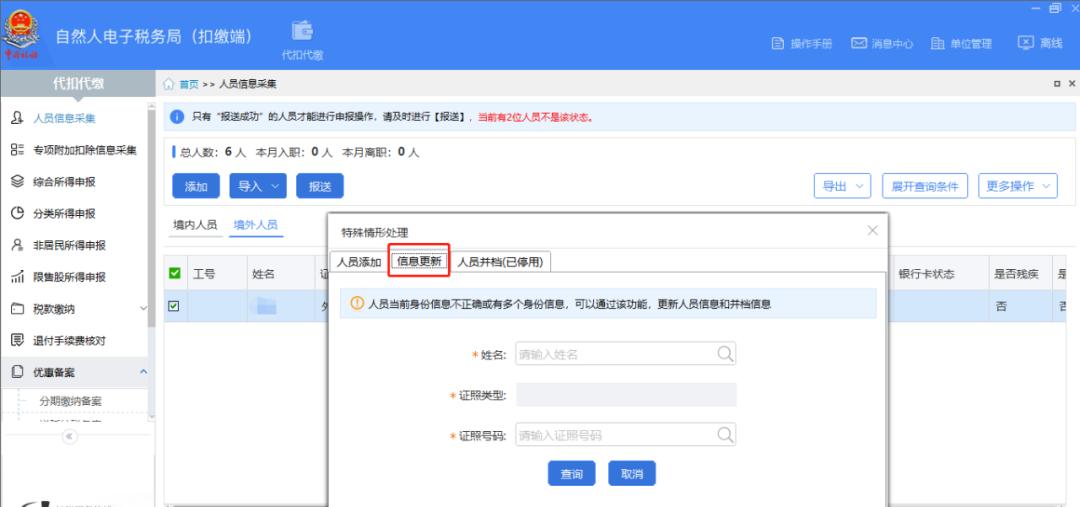1080x507 pixels.
Task: Collapse the left sidebar with double-arrow icon
Action: 69,436
